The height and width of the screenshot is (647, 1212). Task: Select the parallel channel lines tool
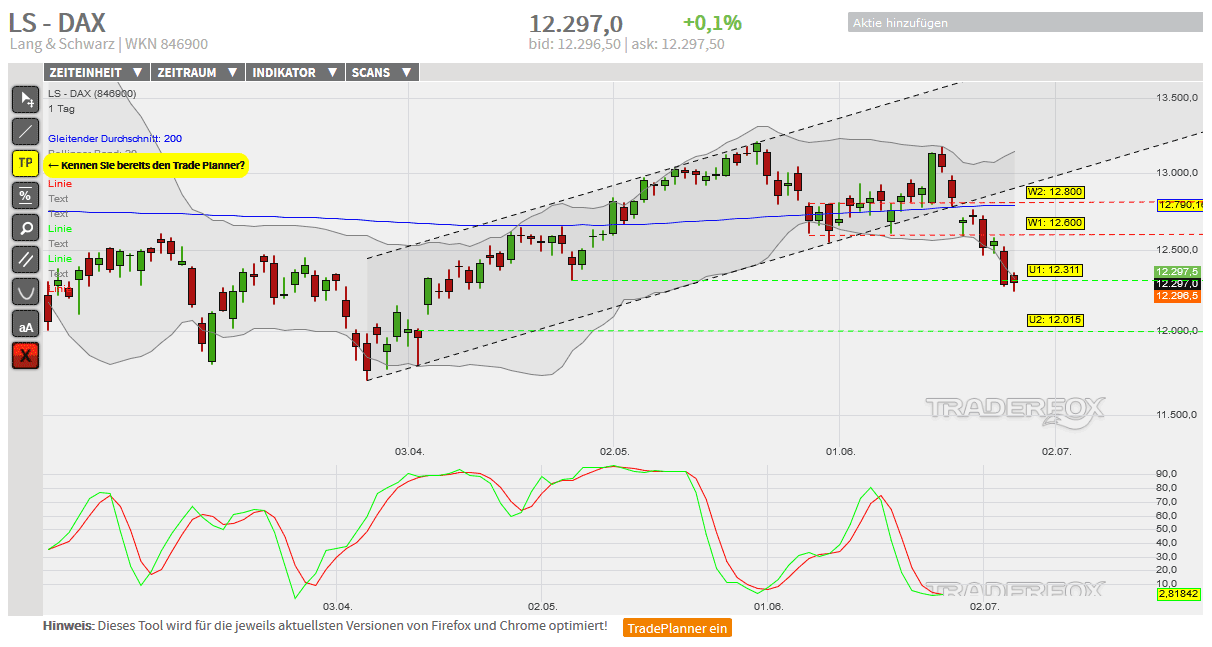(x=26, y=259)
